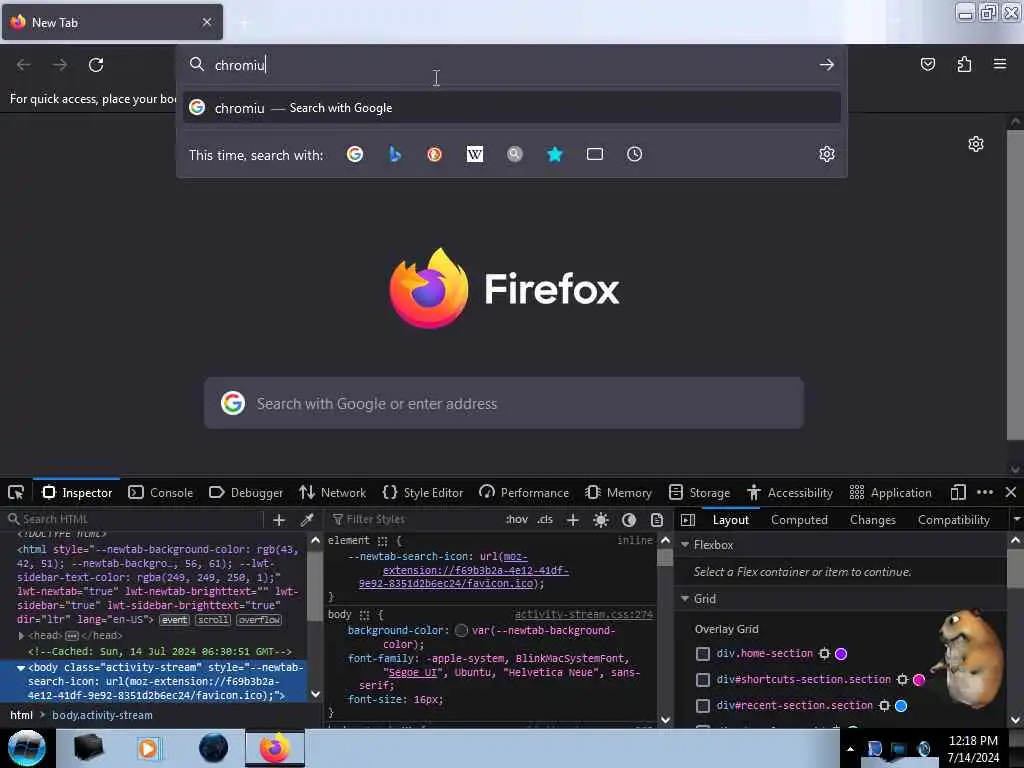Search this time with Google icon
Image resolution: width=1024 pixels, height=768 pixels.
pos(355,154)
